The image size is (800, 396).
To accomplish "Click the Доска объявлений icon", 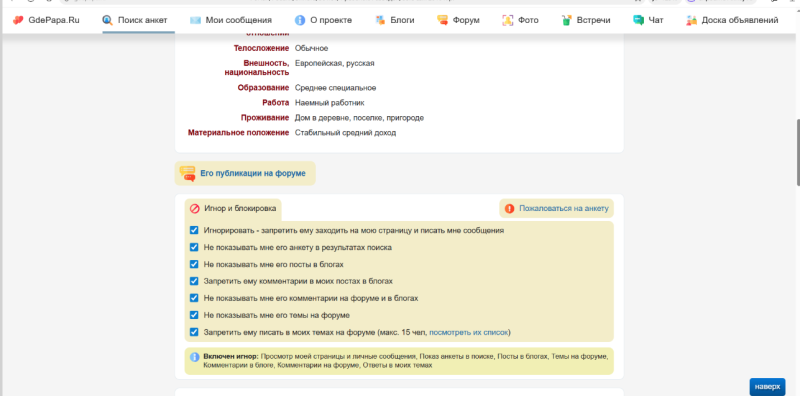I will tap(691, 20).
